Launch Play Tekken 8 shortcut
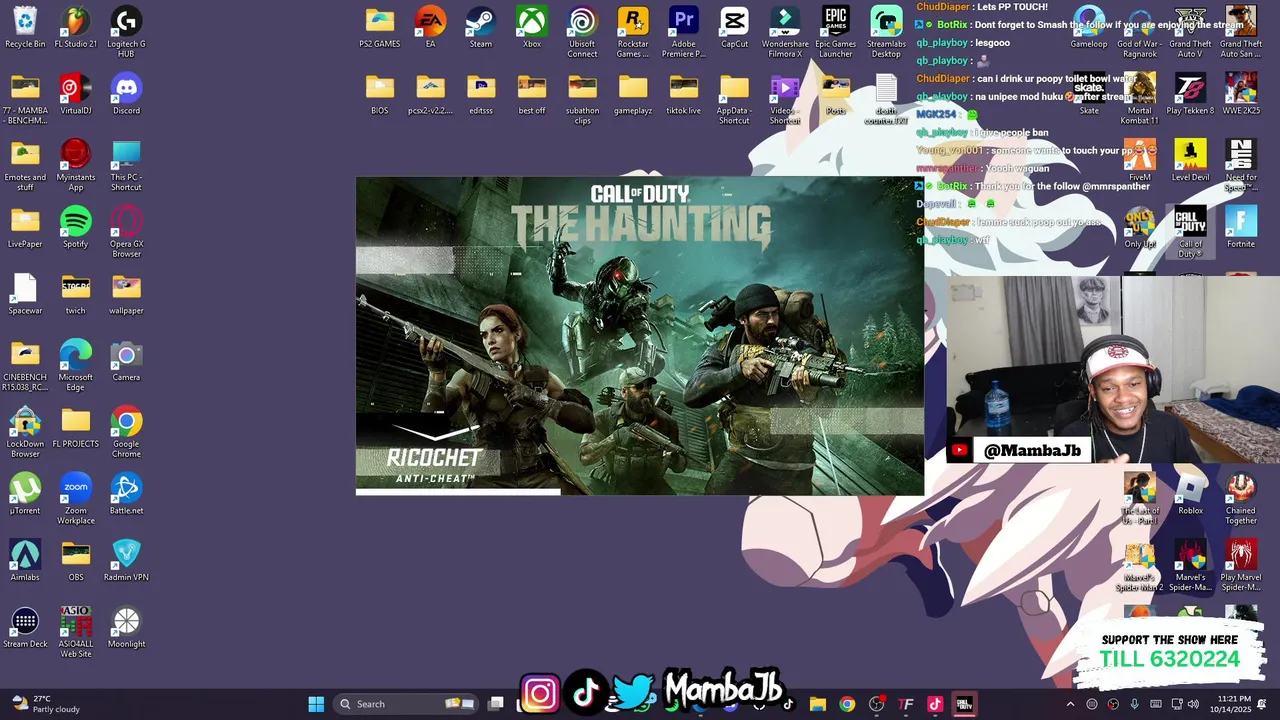This screenshot has height=720, width=1280. [1190, 94]
